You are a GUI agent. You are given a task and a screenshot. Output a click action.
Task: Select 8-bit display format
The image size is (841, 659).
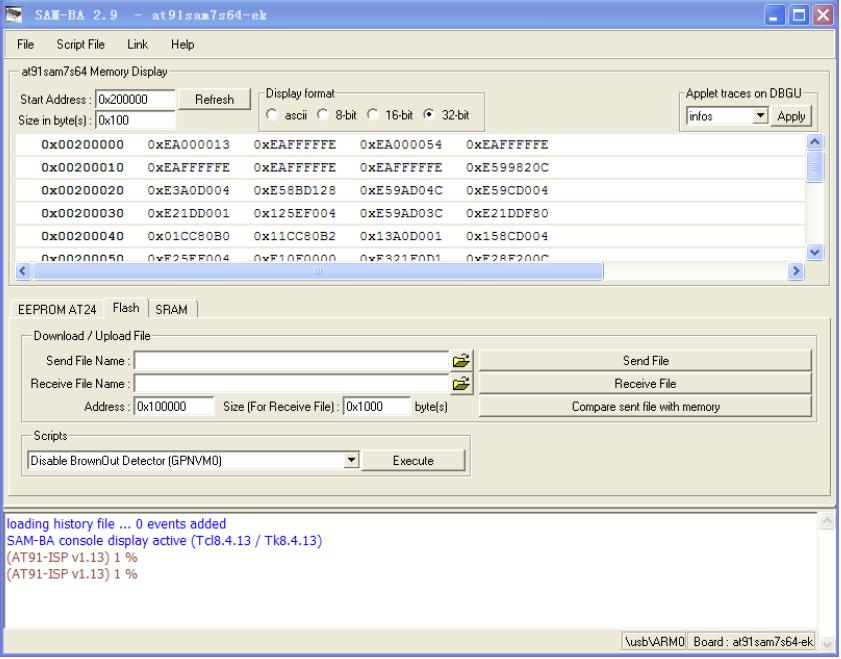tap(322, 115)
